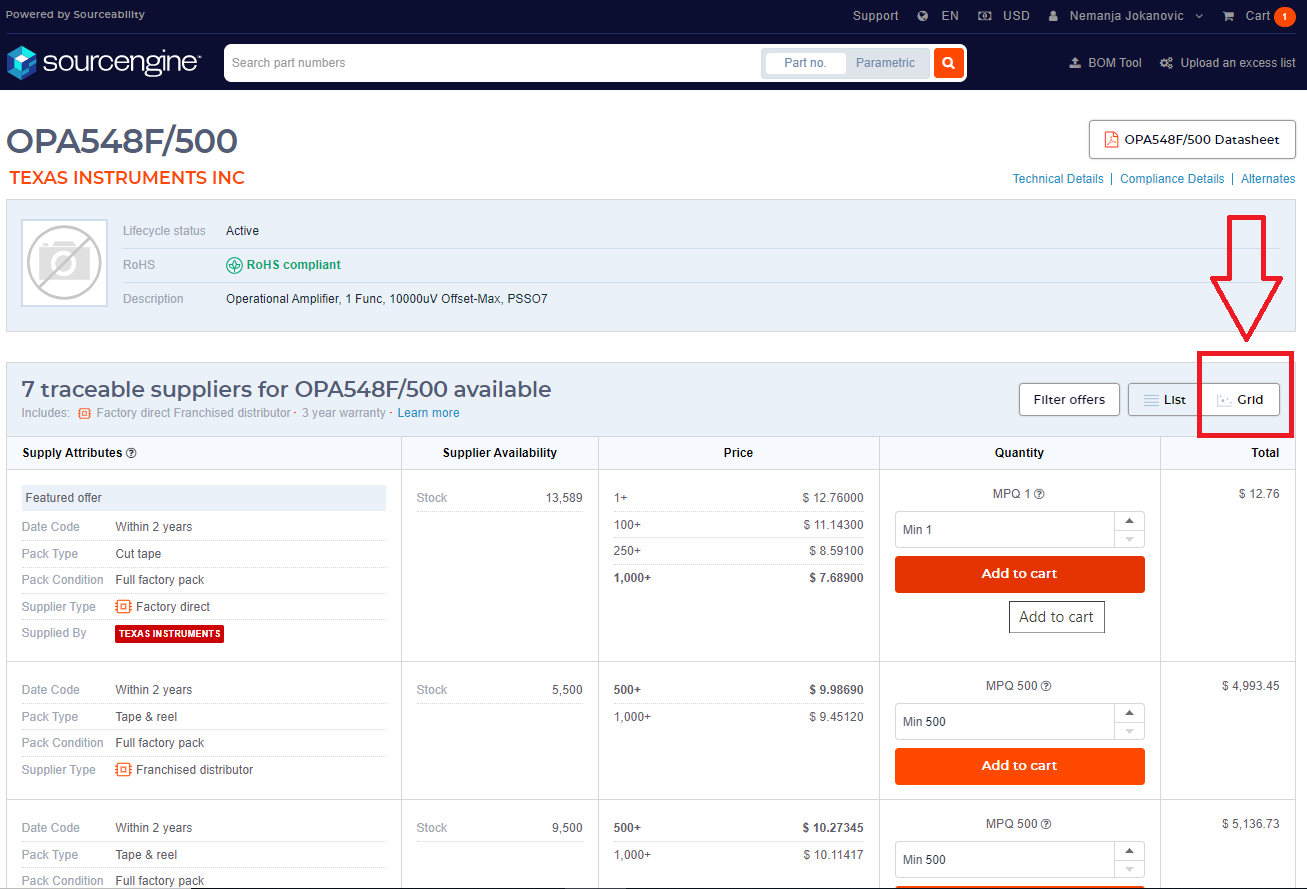The image size is (1307, 889).
Task: Click the Factory direct chip icon
Action: (x=123, y=607)
